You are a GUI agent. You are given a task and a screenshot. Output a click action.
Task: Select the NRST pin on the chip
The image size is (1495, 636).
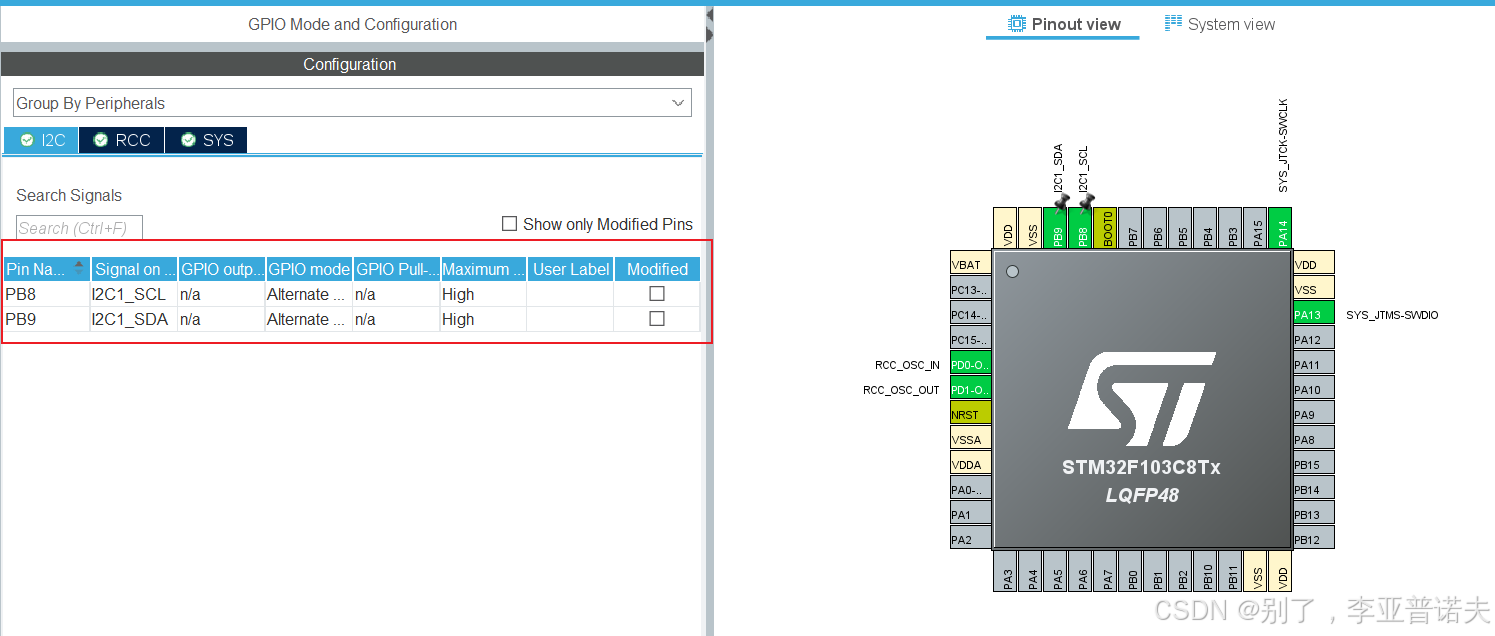click(x=970, y=414)
